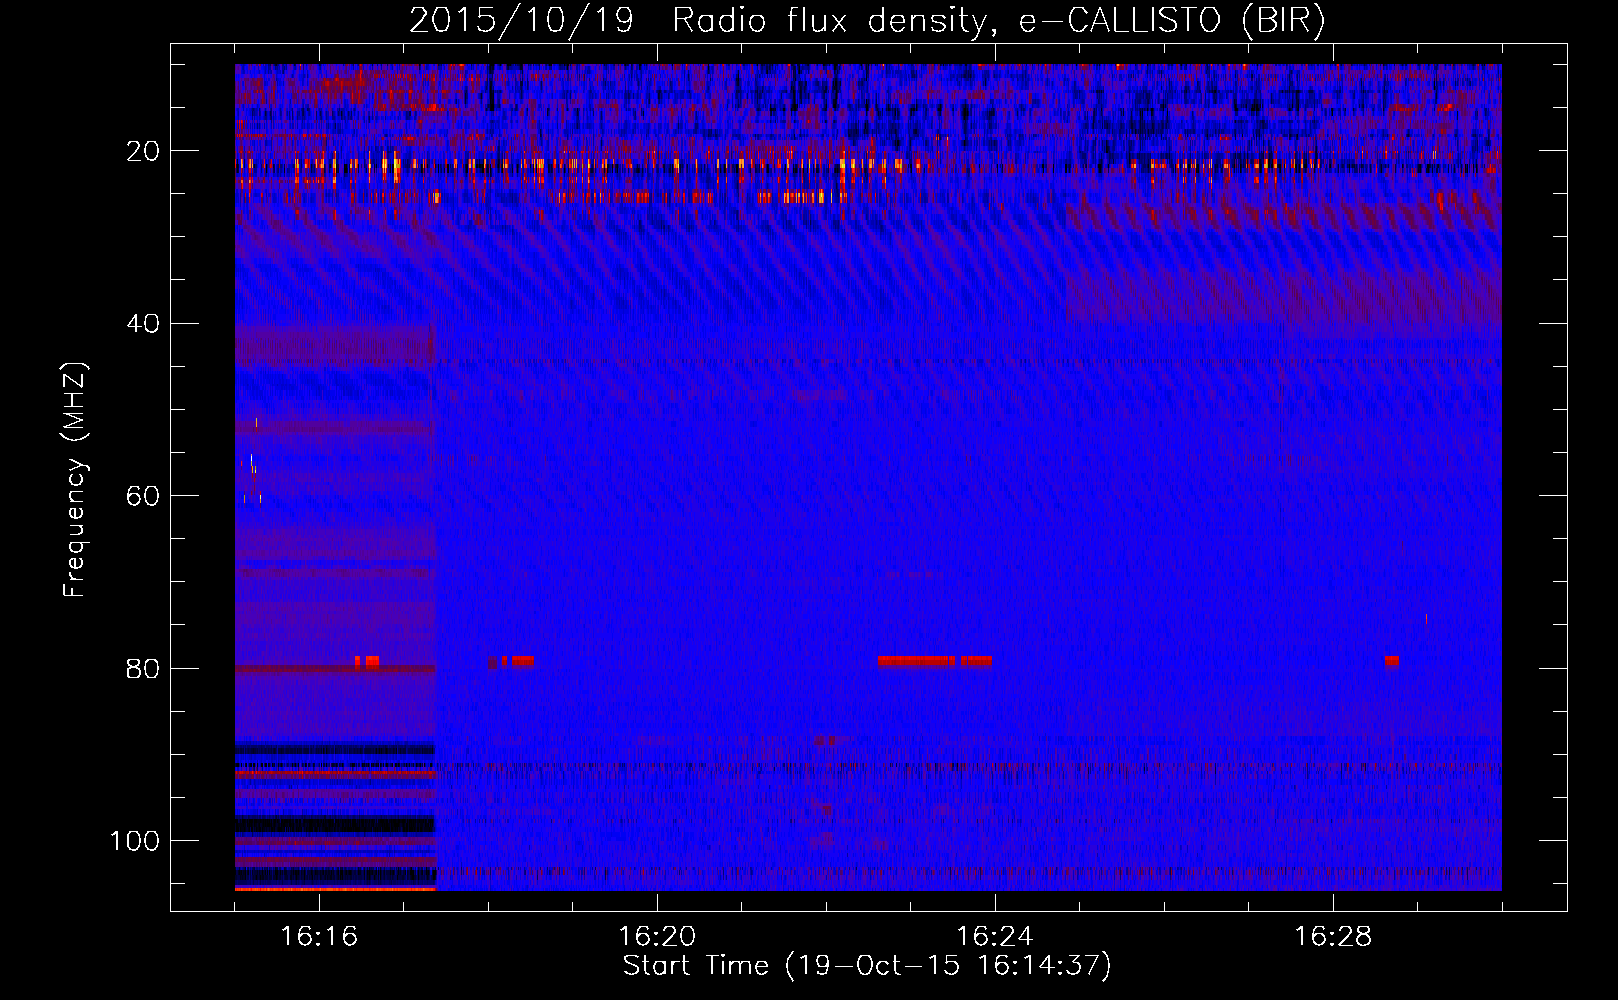Click the long red burst at 80 MHz before 16:24
This screenshot has width=1618, height=1000.
coord(934,661)
